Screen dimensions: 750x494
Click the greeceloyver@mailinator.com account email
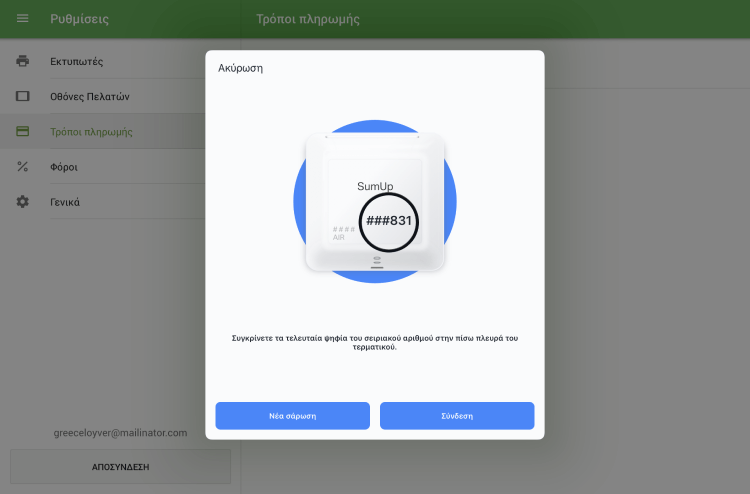point(120,433)
